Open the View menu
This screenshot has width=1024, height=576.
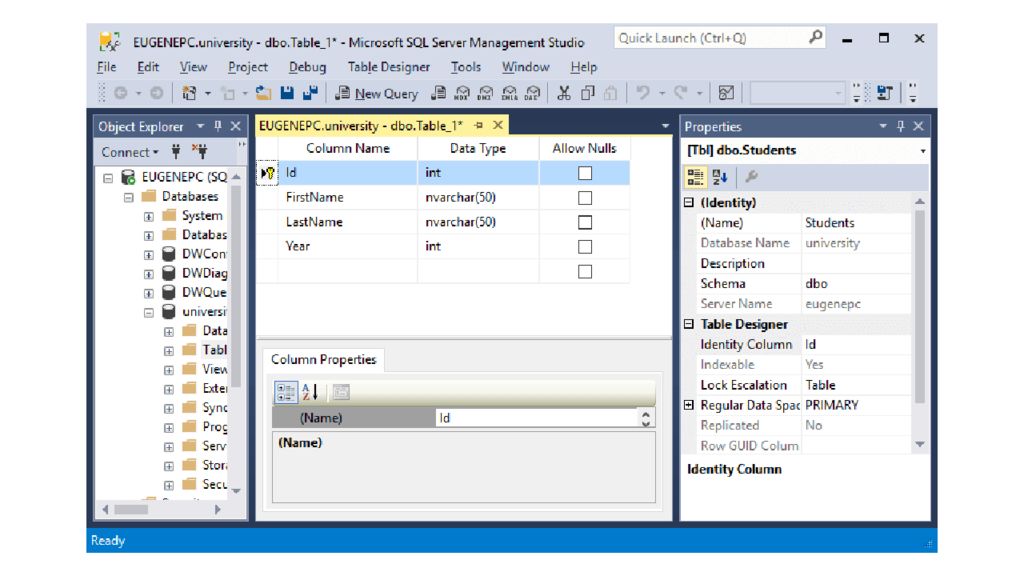[x=193, y=67]
